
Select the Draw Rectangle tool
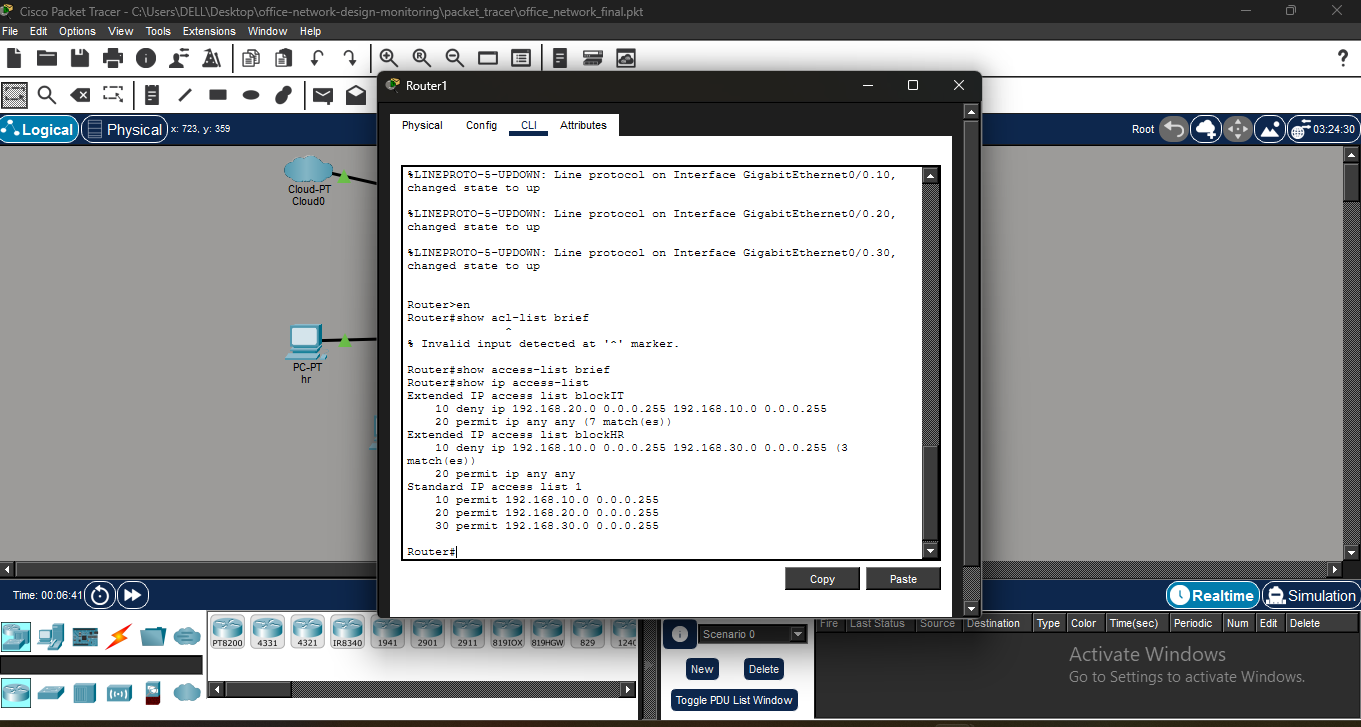coord(218,95)
